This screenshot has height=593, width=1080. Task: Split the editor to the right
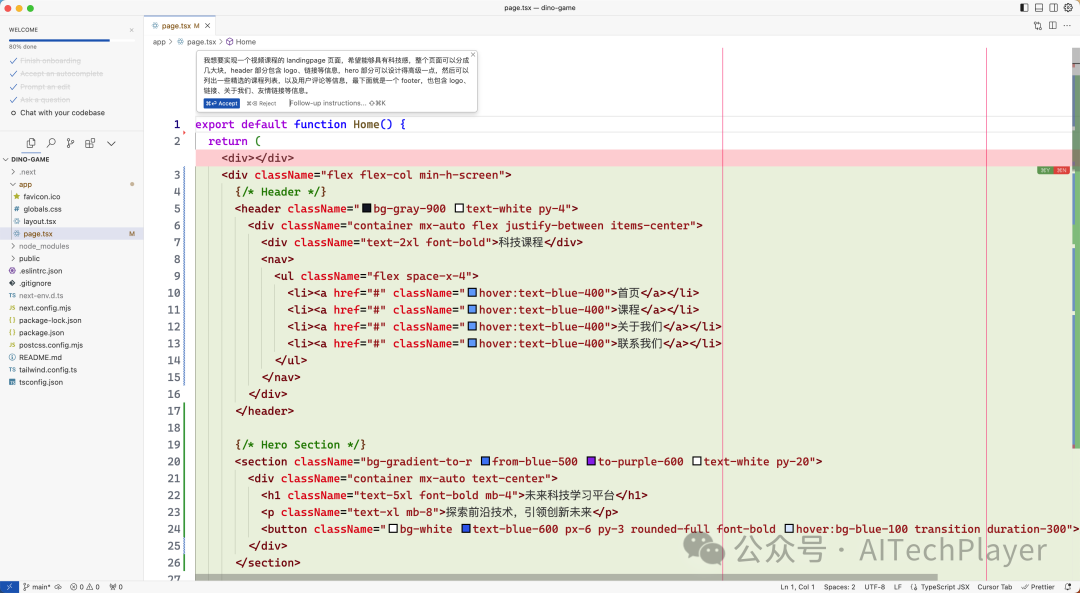[1052, 25]
